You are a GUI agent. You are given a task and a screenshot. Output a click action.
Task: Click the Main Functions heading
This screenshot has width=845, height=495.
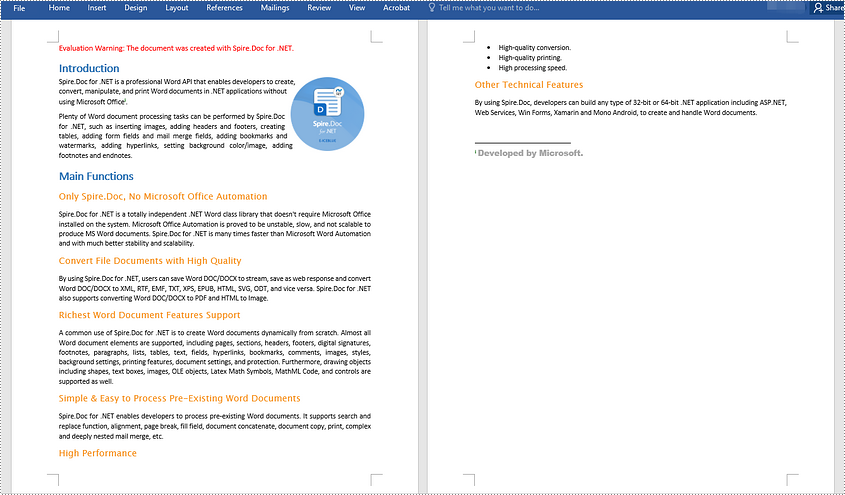96,176
